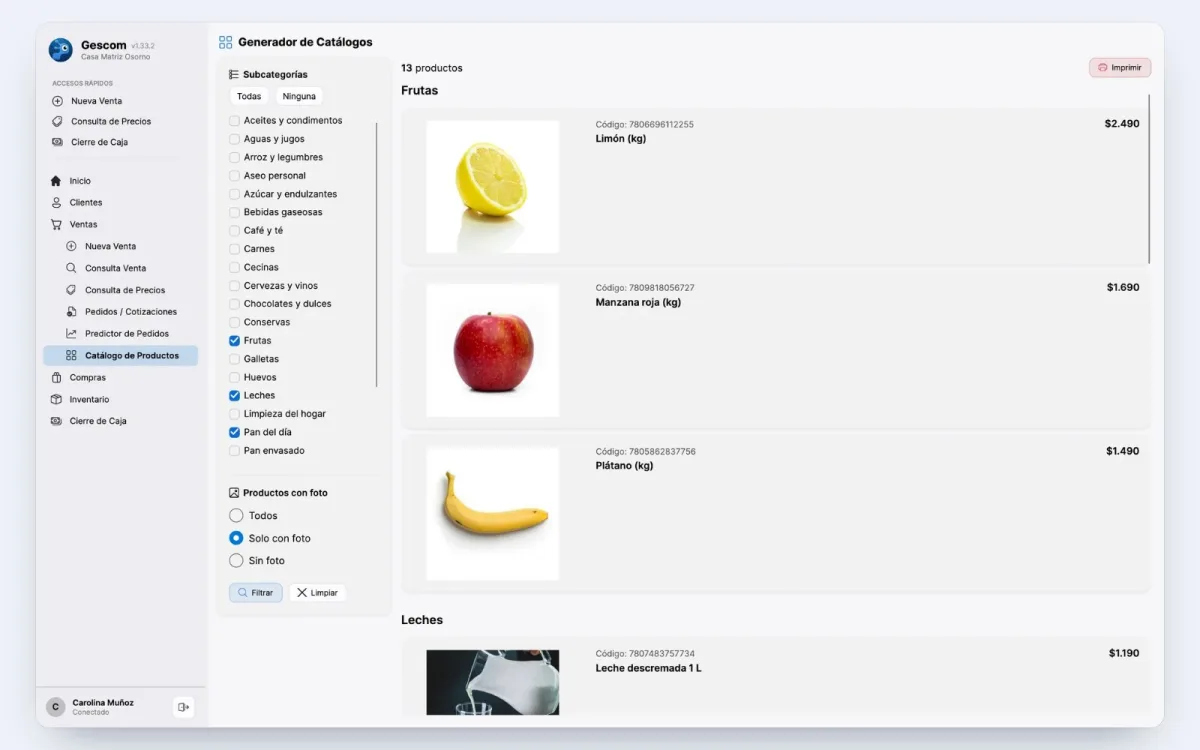The height and width of the screenshot is (750, 1200).
Task: Click the Clientes person icon
Action: [x=56, y=203]
